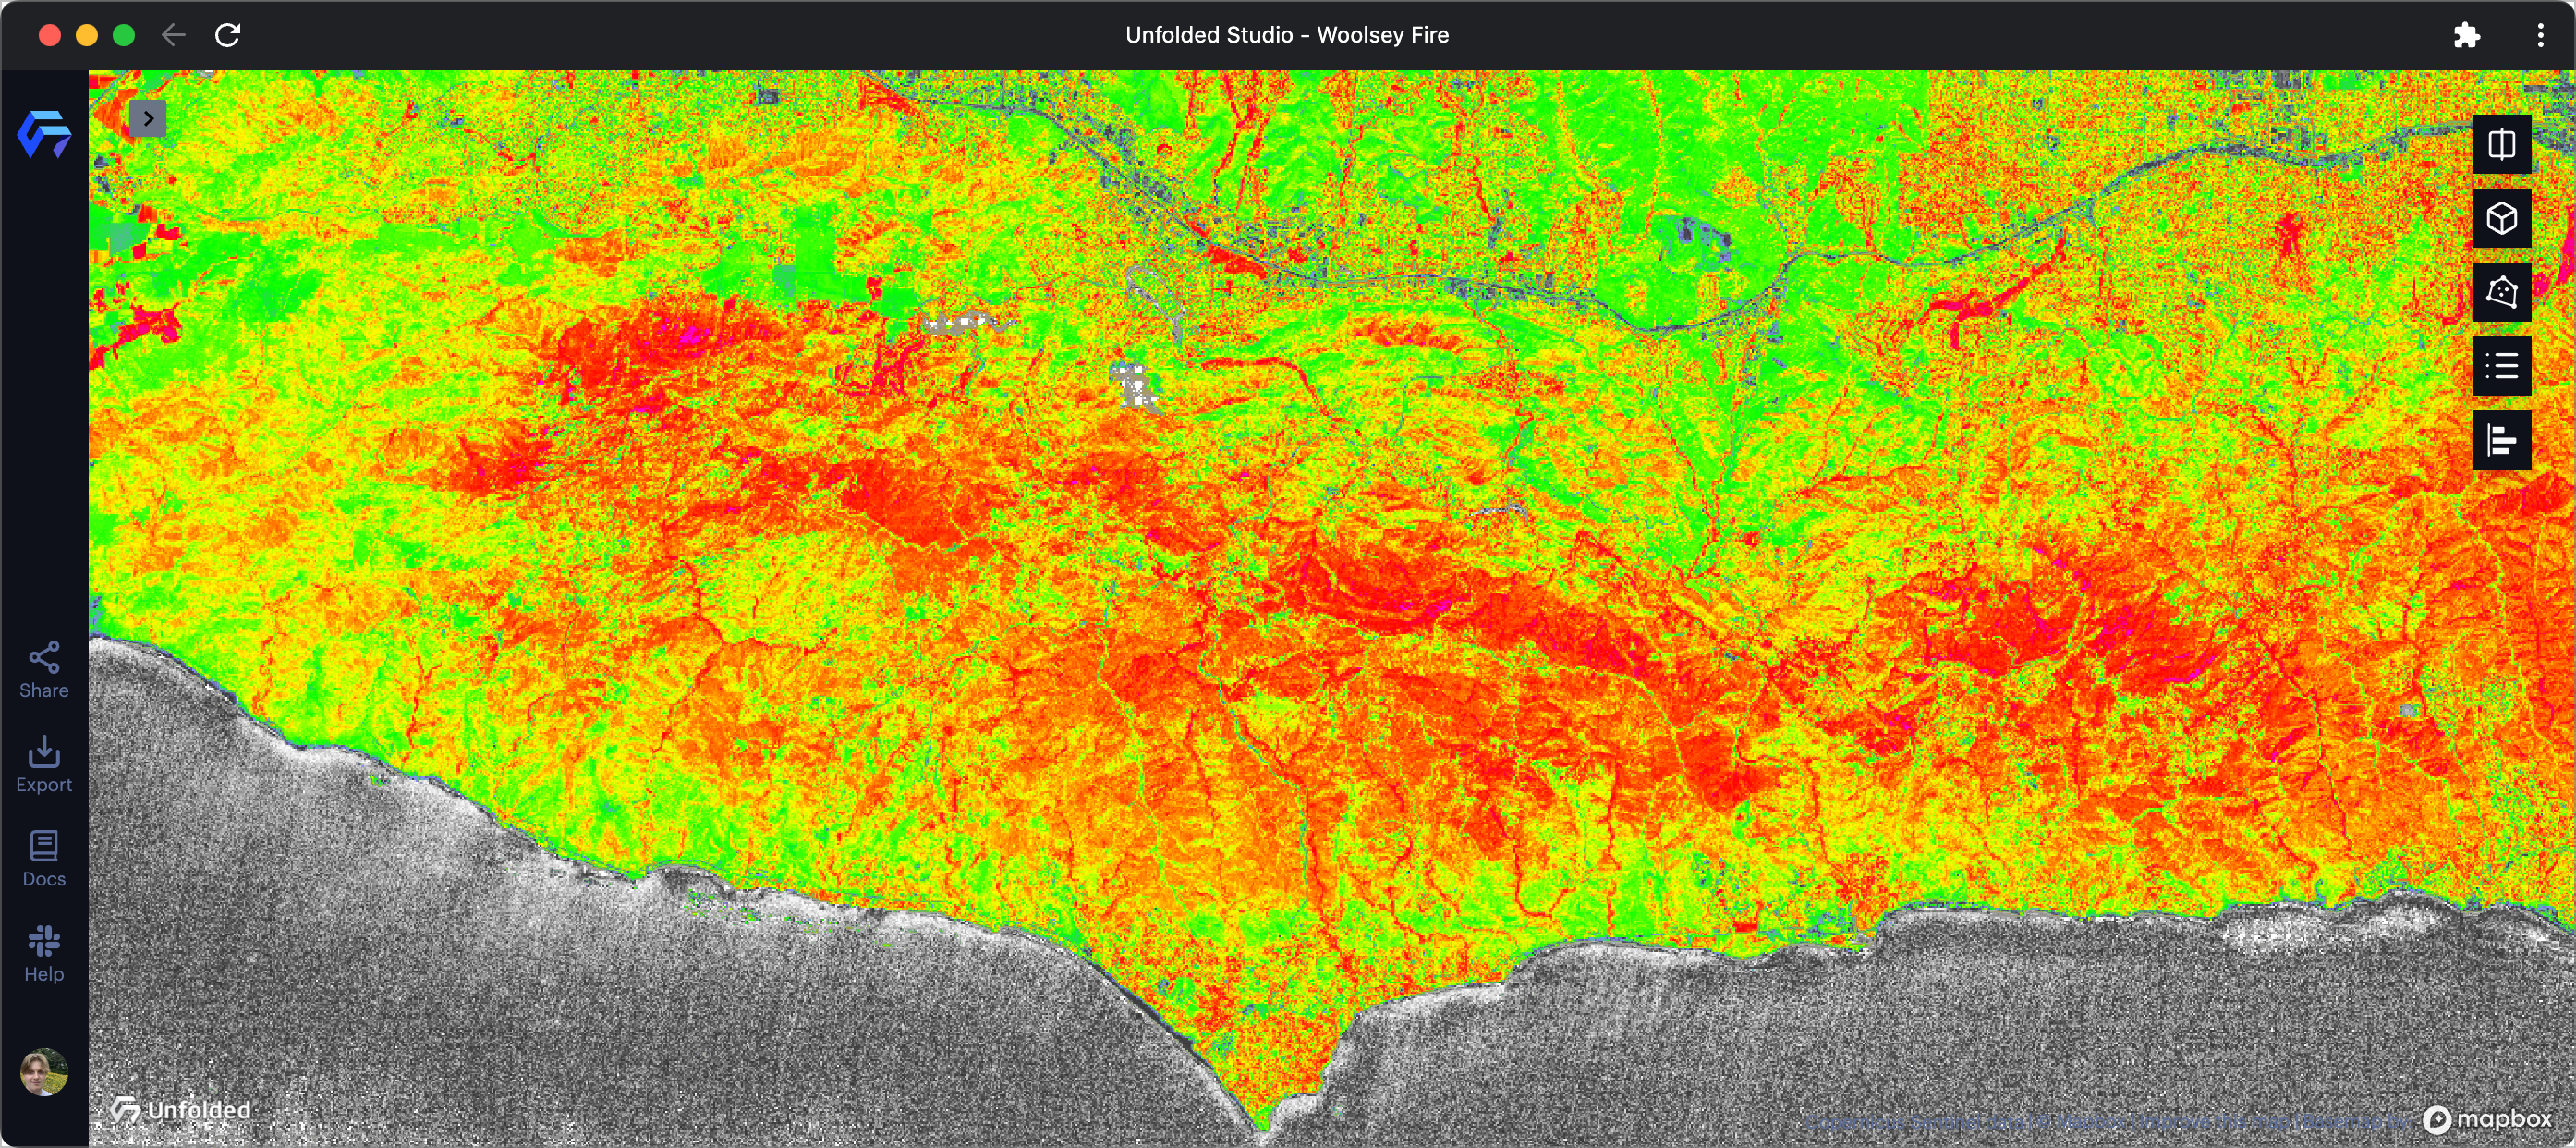Toggle split map view
Screen dimensions: 2576x1148
2501,145
